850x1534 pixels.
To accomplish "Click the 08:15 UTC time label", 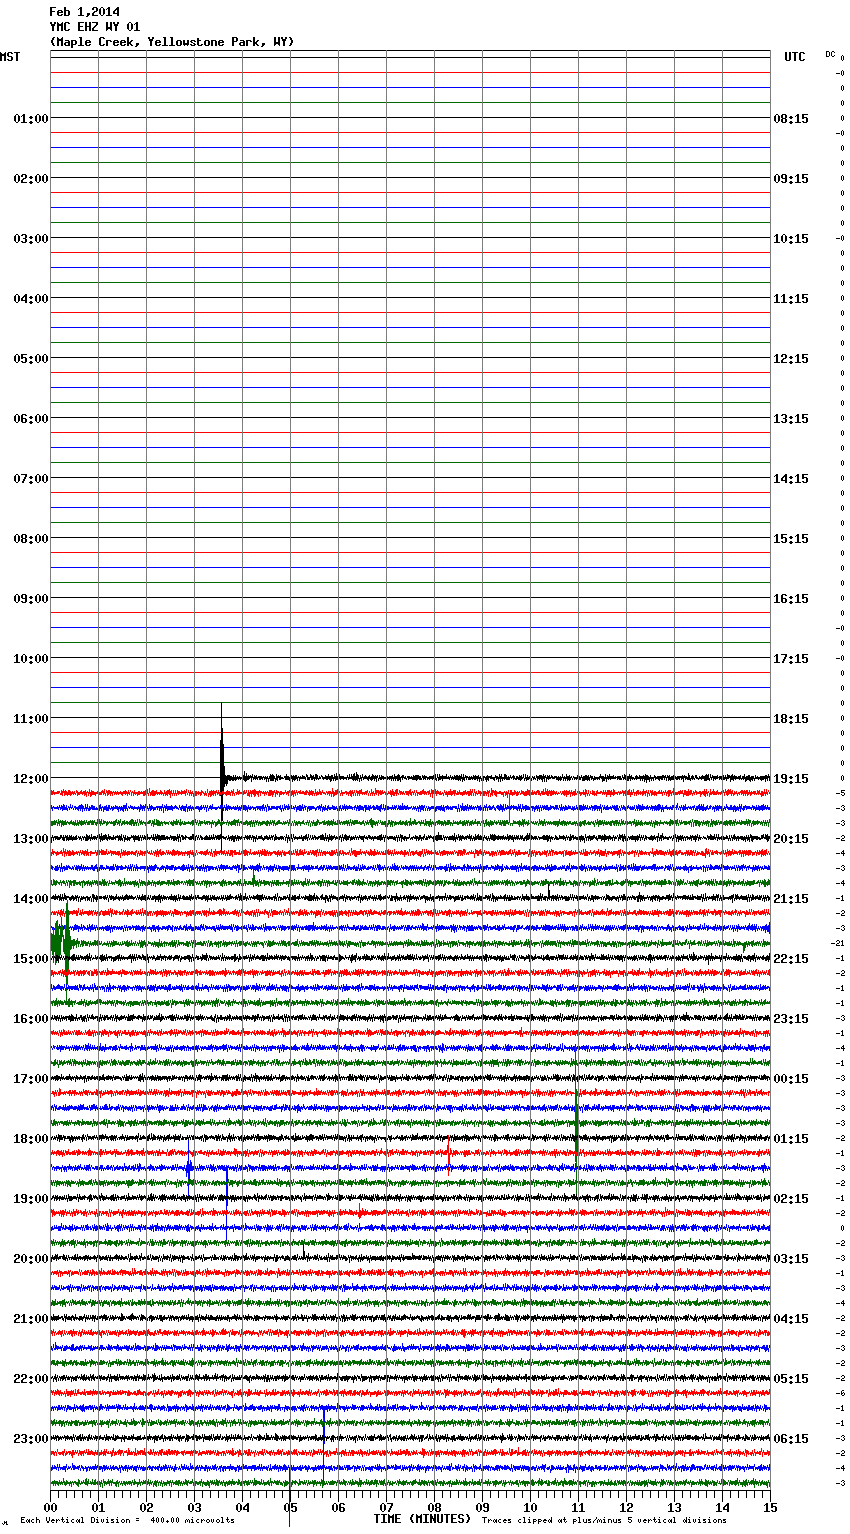I will click(x=791, y=119).
